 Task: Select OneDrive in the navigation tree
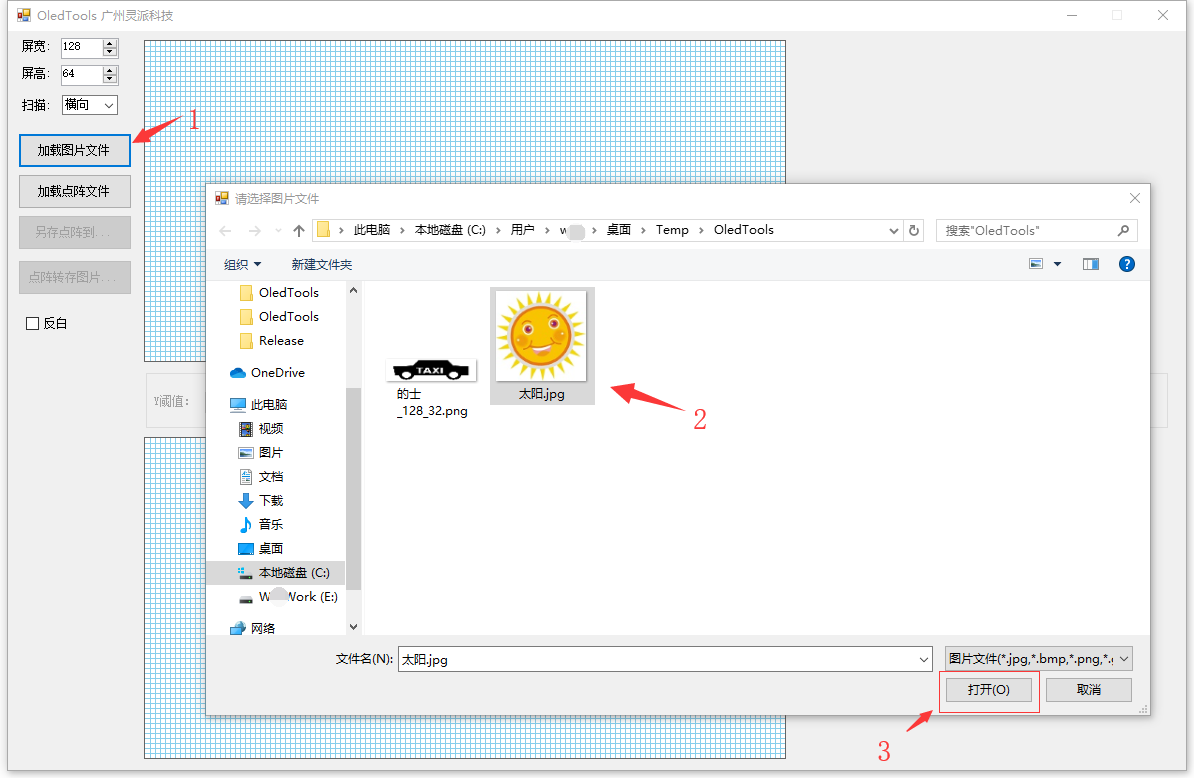[x=267, y=373]
